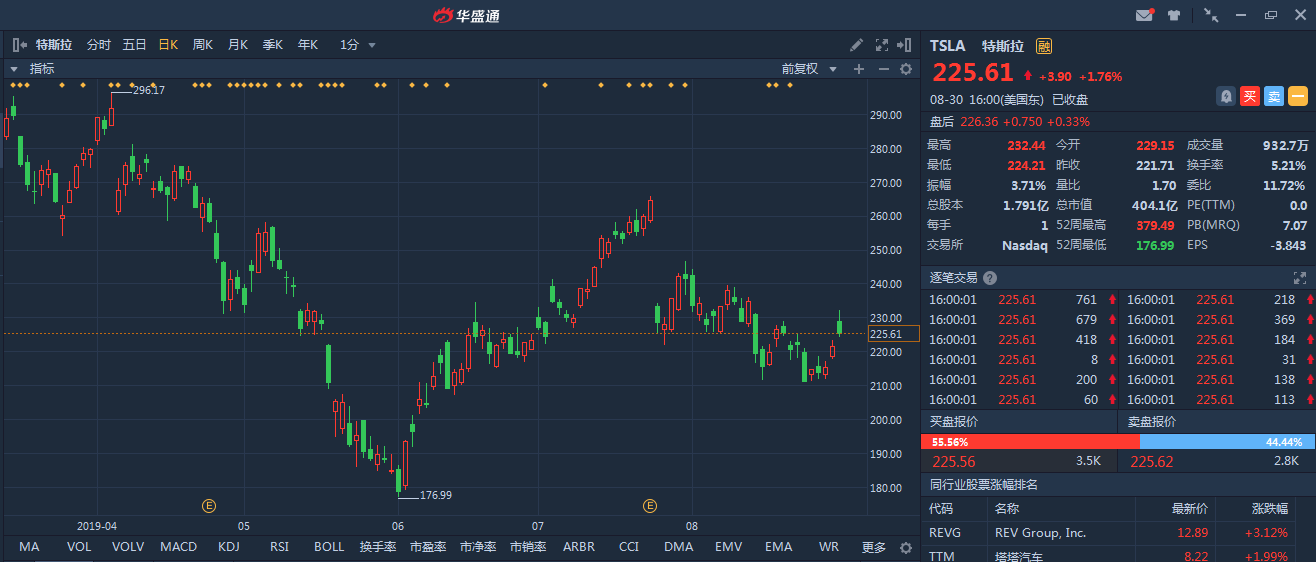The image size is (1316, 562).
Task: Set a price alert with bell icon
Action: [x=1226, y=97]
